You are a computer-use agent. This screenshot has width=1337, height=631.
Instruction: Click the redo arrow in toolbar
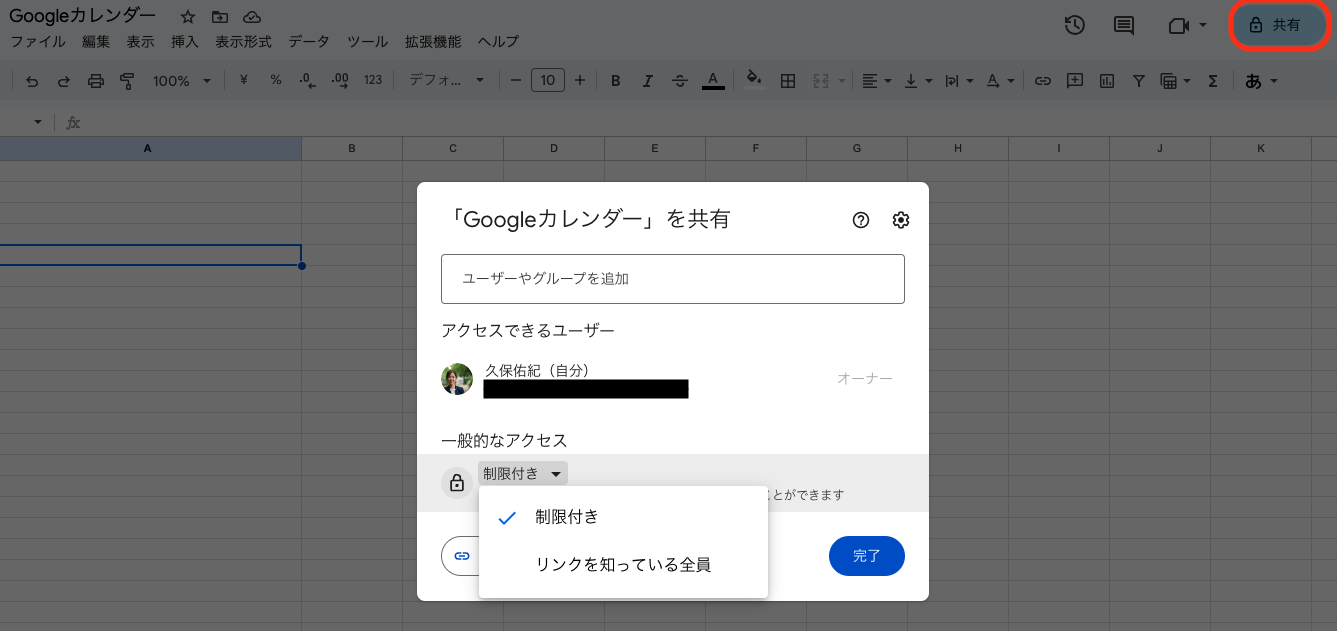(64, 81)
